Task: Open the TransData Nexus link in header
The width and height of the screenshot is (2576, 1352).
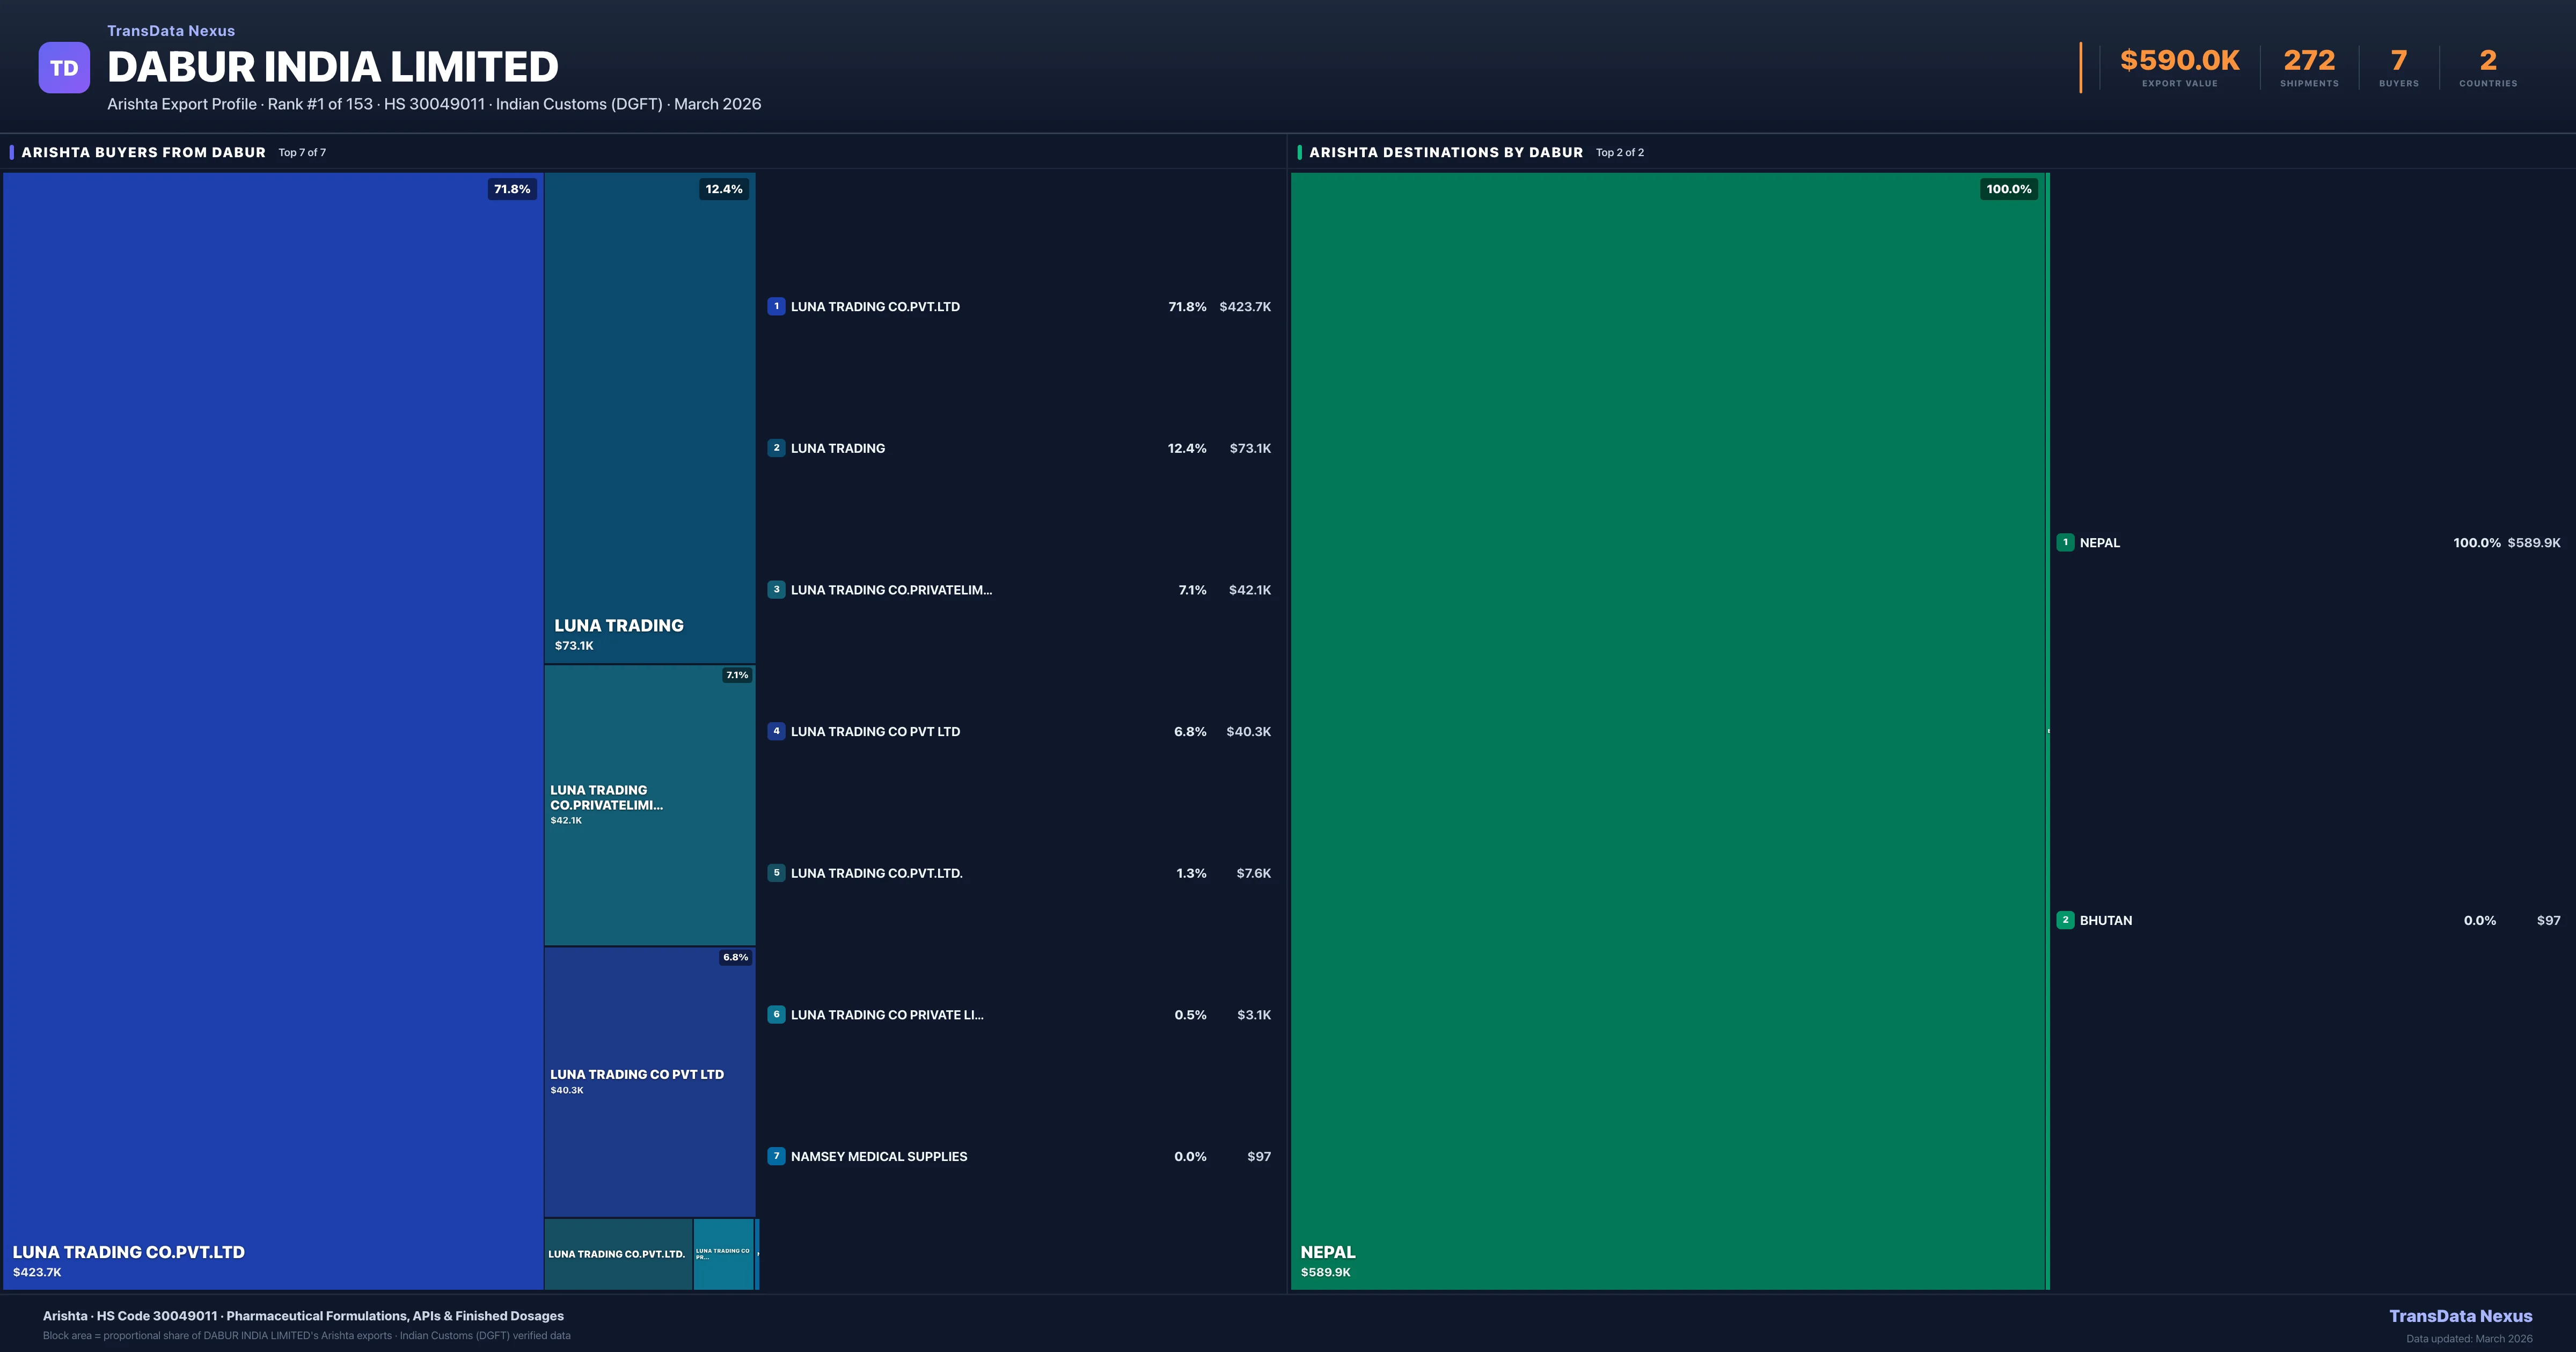Action: tap(171, 31)
